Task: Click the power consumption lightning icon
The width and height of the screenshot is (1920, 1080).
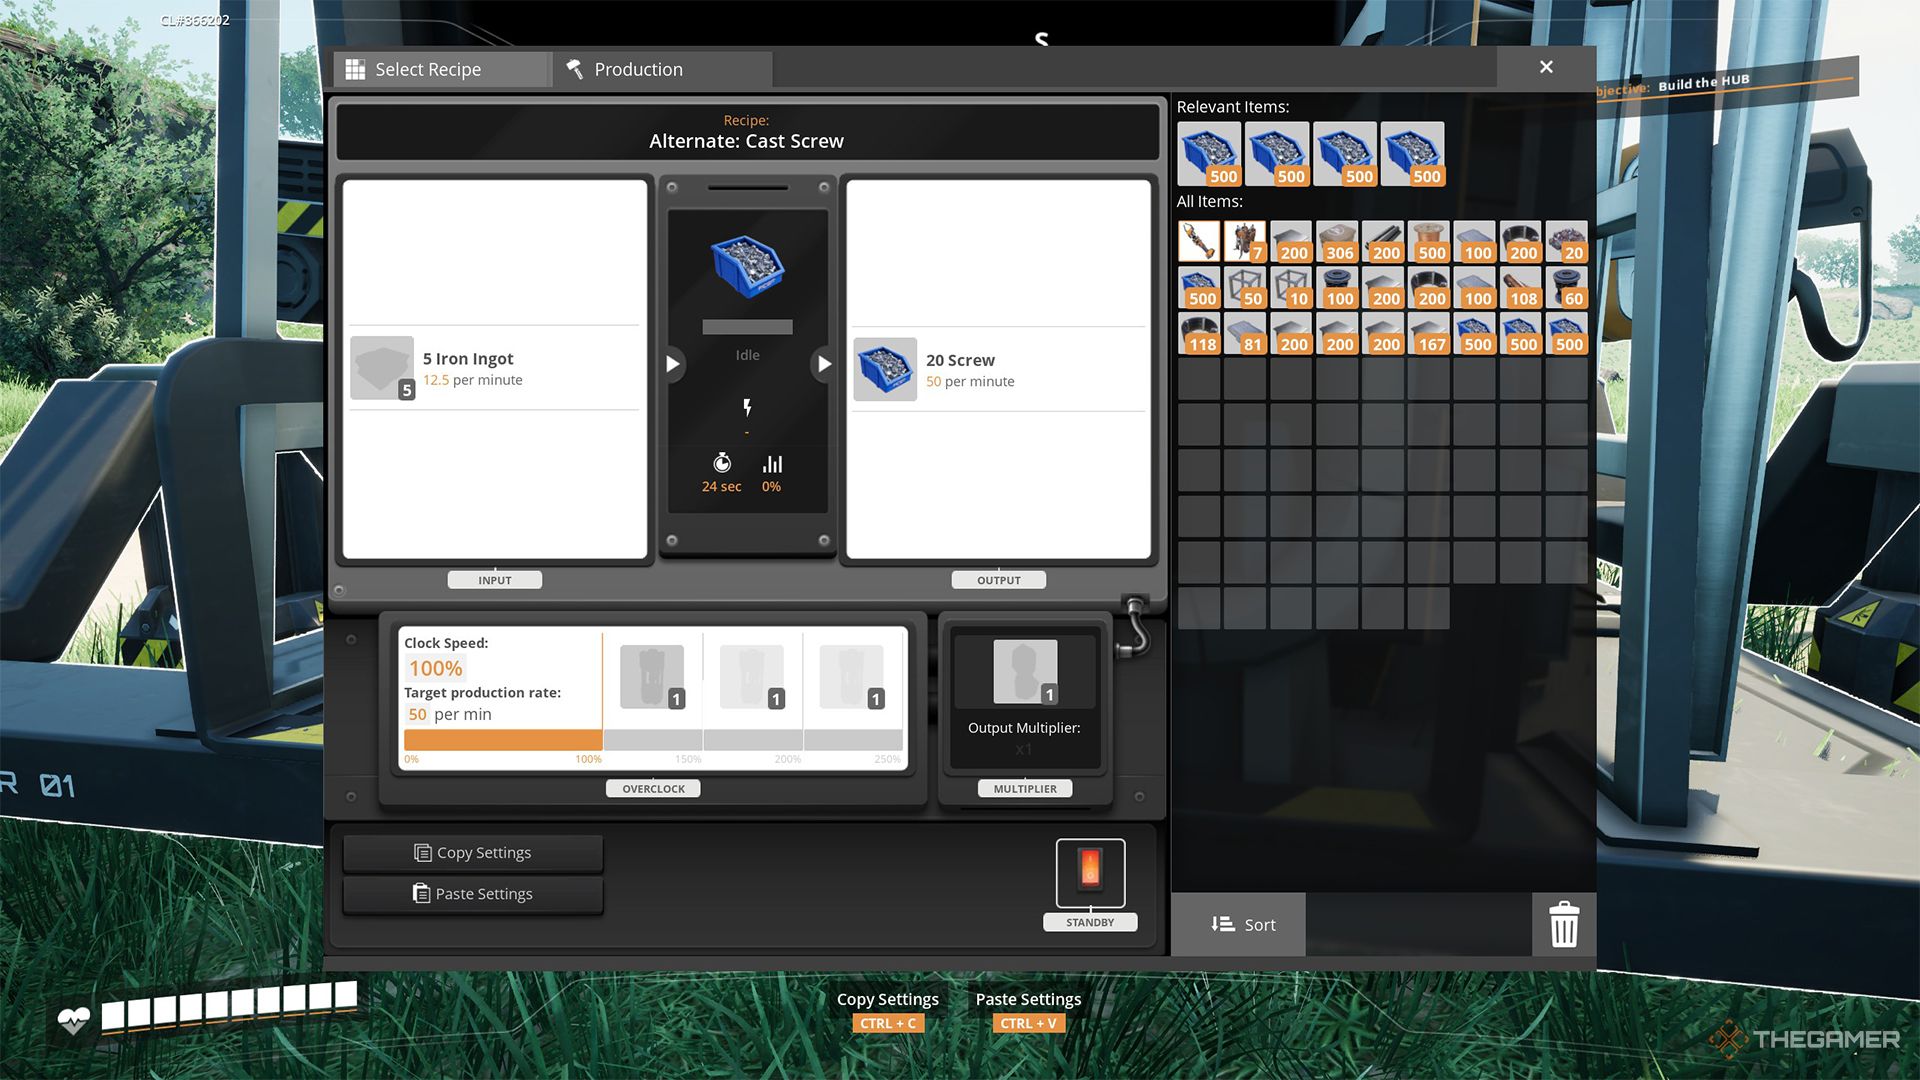Action: pyautogui.click(x=747, y=407)
